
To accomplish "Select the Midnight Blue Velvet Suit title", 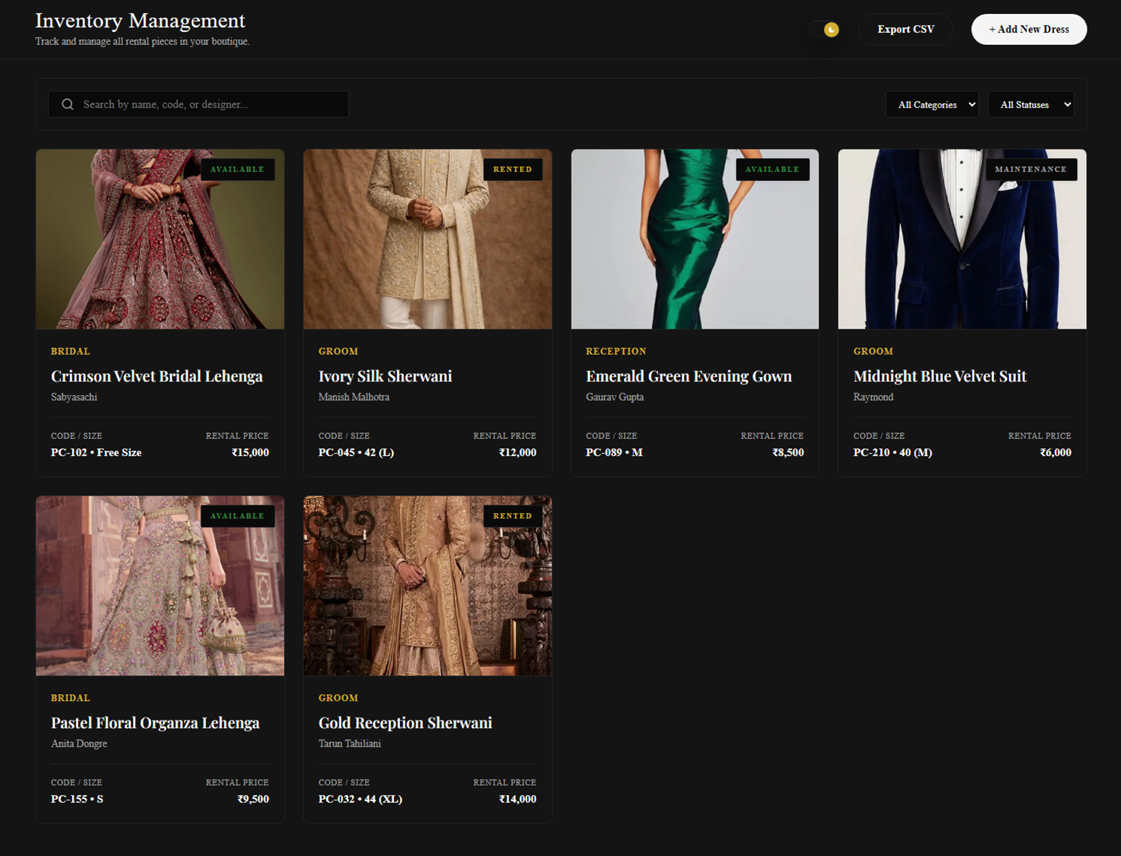I will point(939,376).
